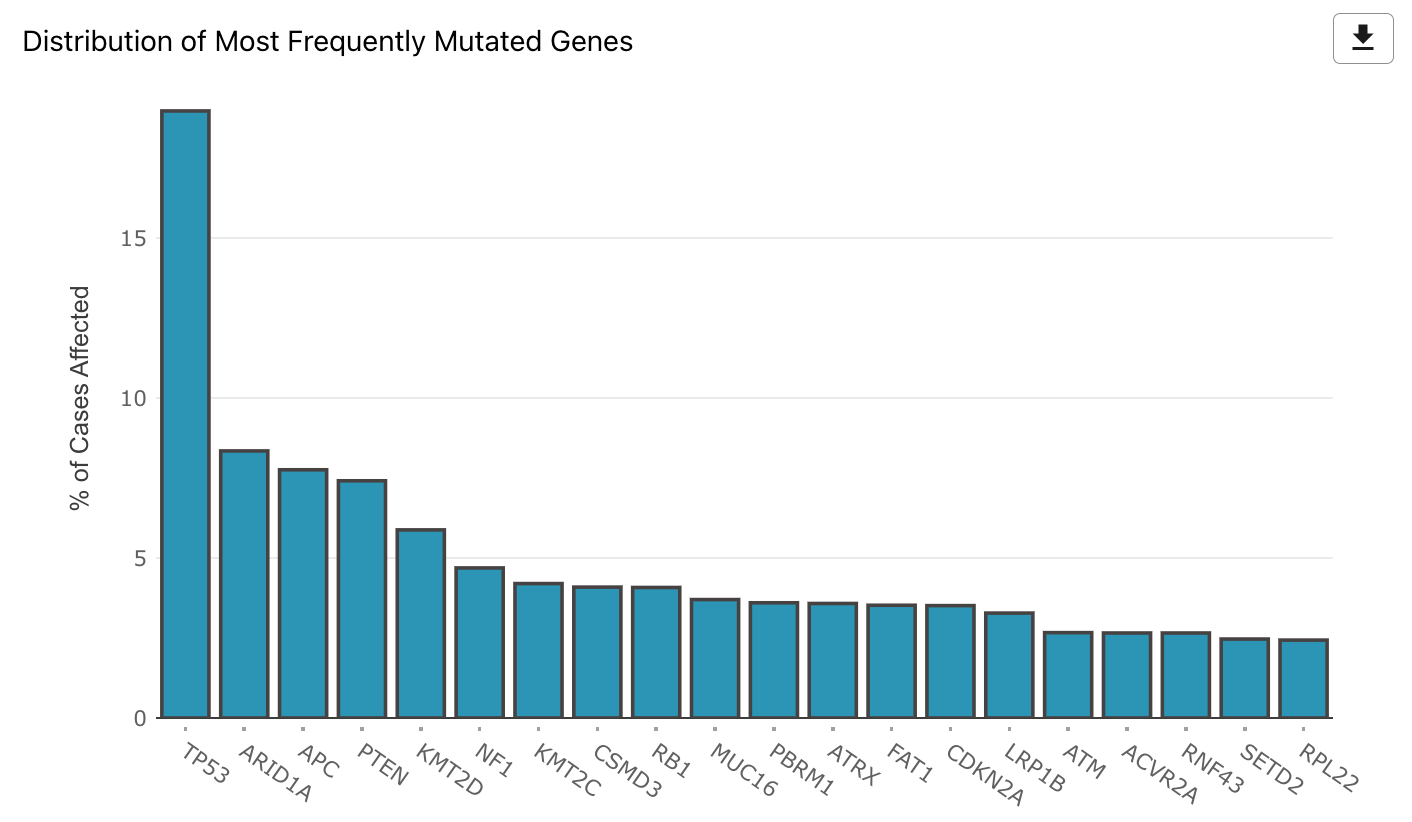Select the ARID1A bar

[244, 584]
